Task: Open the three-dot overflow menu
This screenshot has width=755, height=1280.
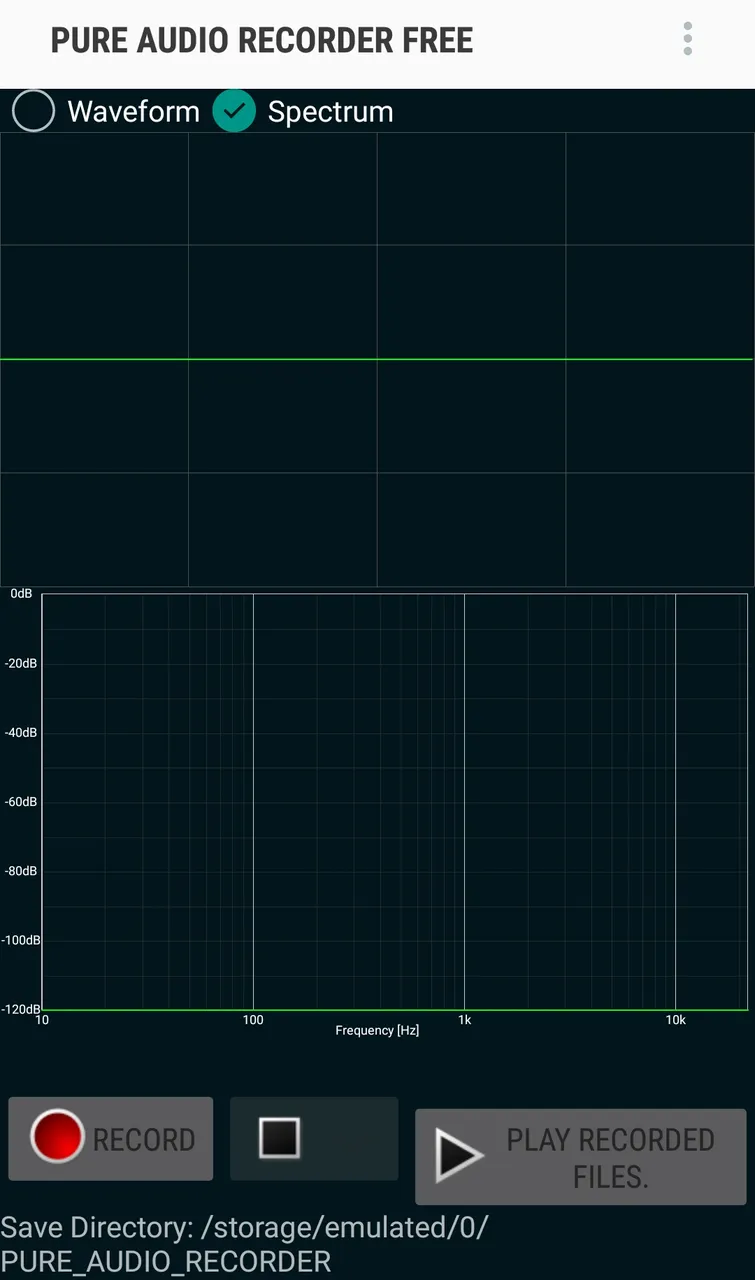Action: pos(687,39)
